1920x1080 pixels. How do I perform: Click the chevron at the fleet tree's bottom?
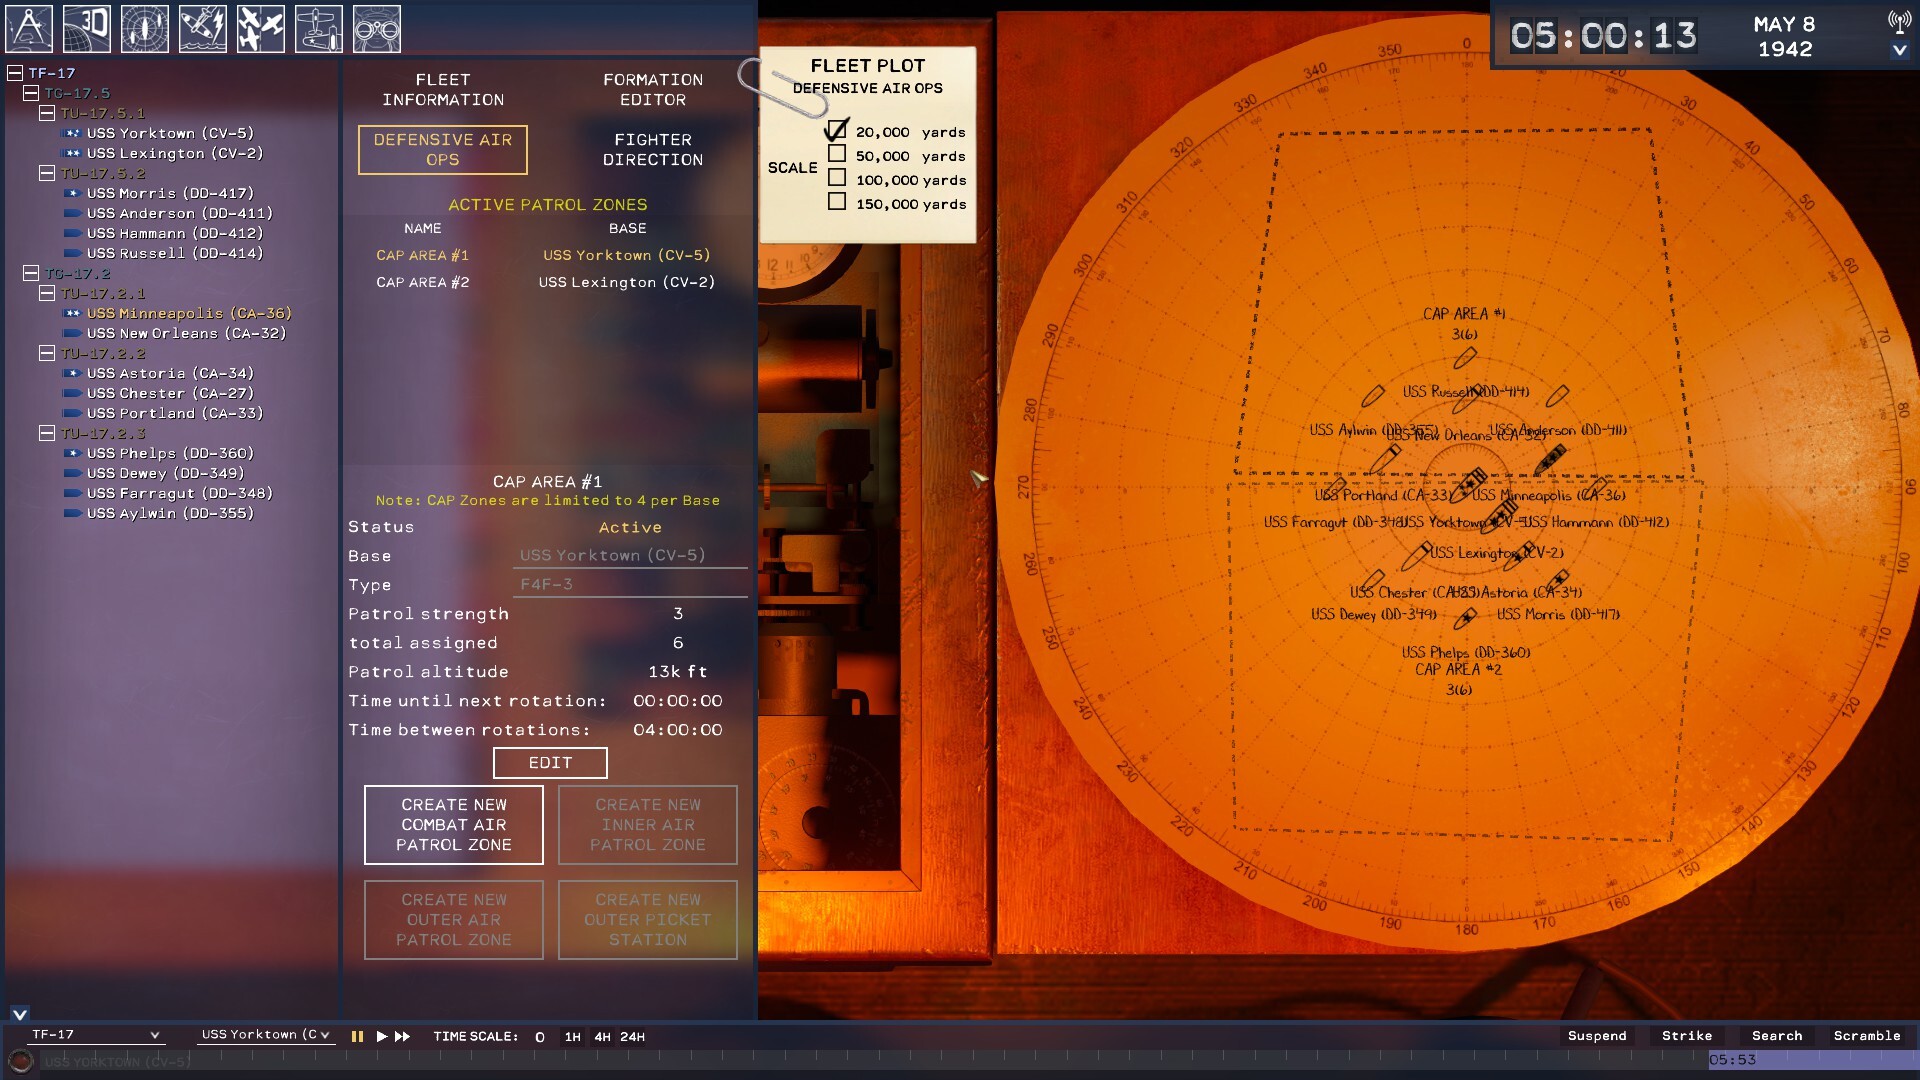pos(19,1014)
